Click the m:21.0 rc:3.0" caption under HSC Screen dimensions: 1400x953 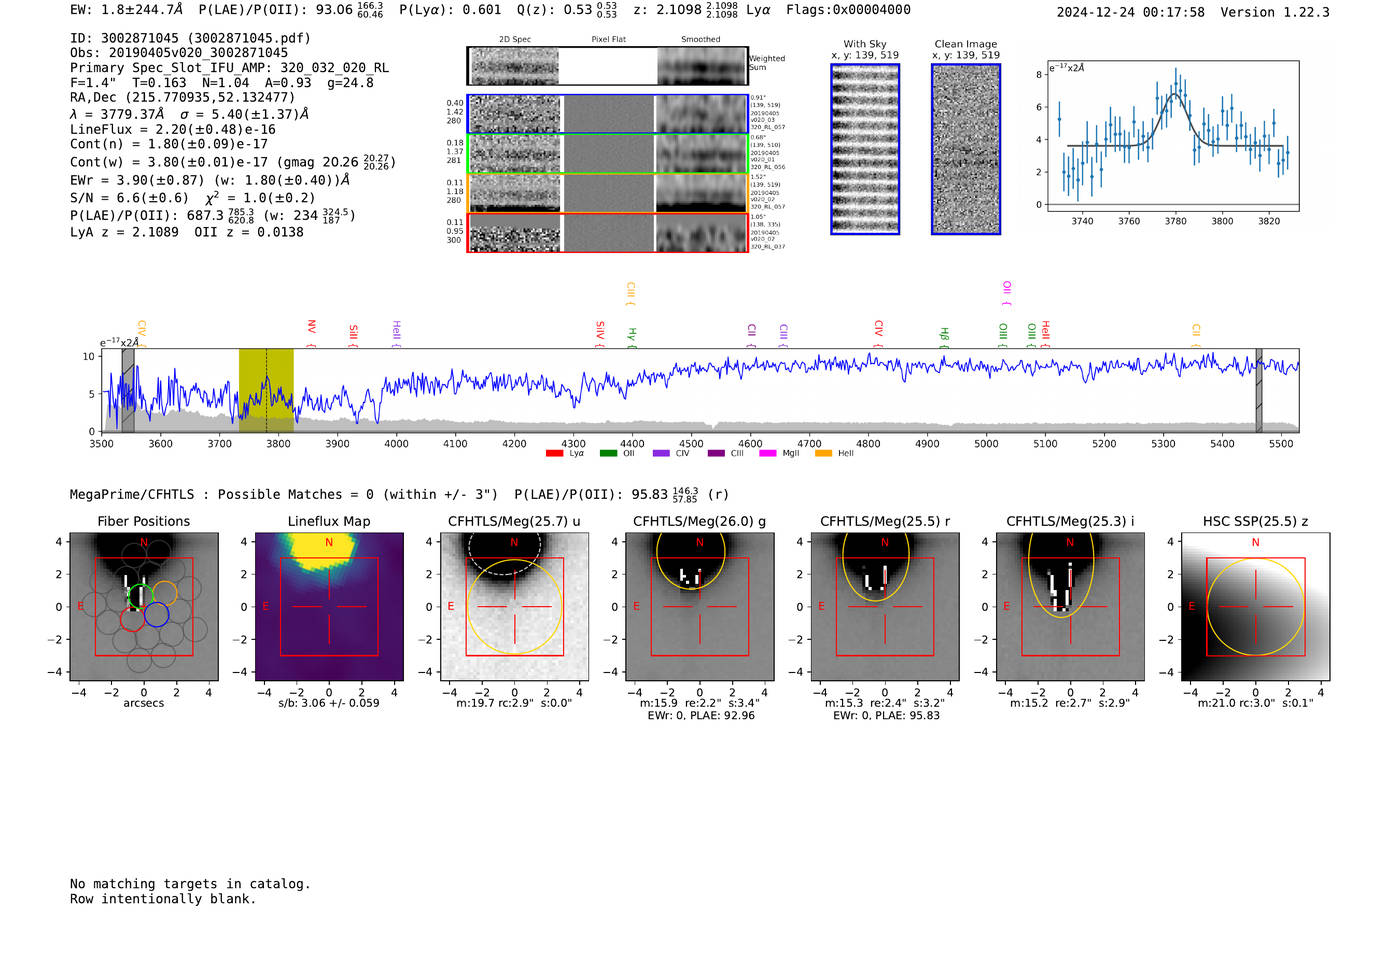[1255, 703]
